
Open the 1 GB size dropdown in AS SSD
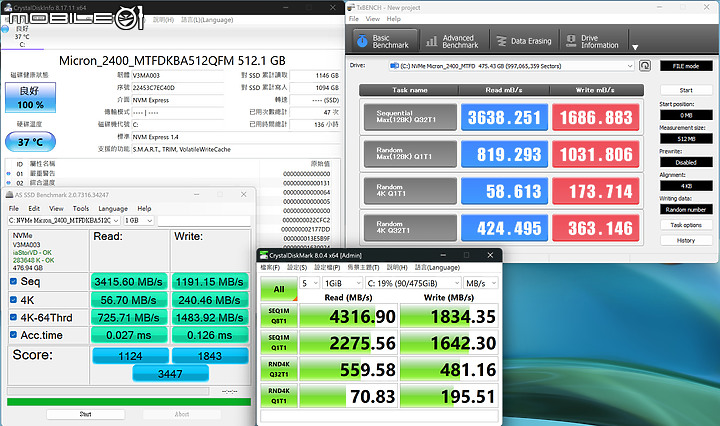click(138, 220)
